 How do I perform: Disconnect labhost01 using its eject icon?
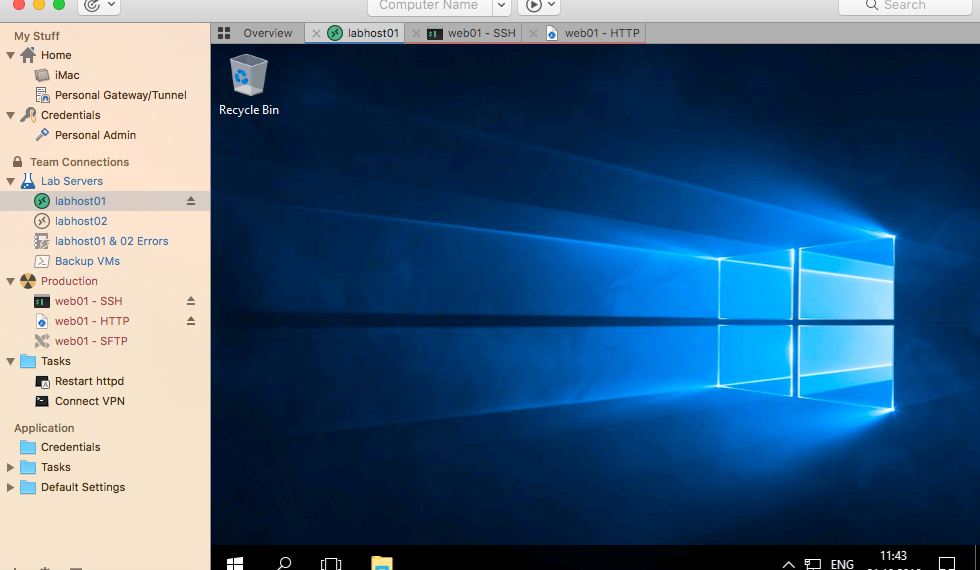[191, 201]
